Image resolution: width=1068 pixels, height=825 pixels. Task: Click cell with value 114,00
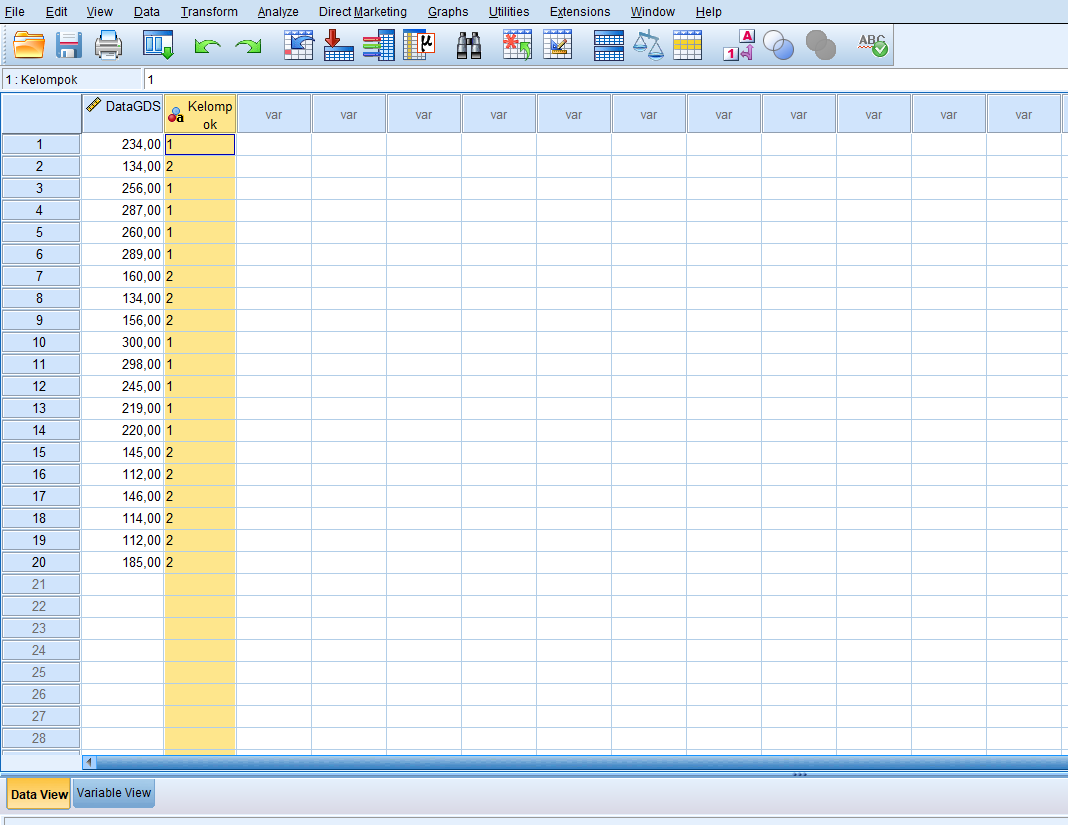[x=123, y=518]
